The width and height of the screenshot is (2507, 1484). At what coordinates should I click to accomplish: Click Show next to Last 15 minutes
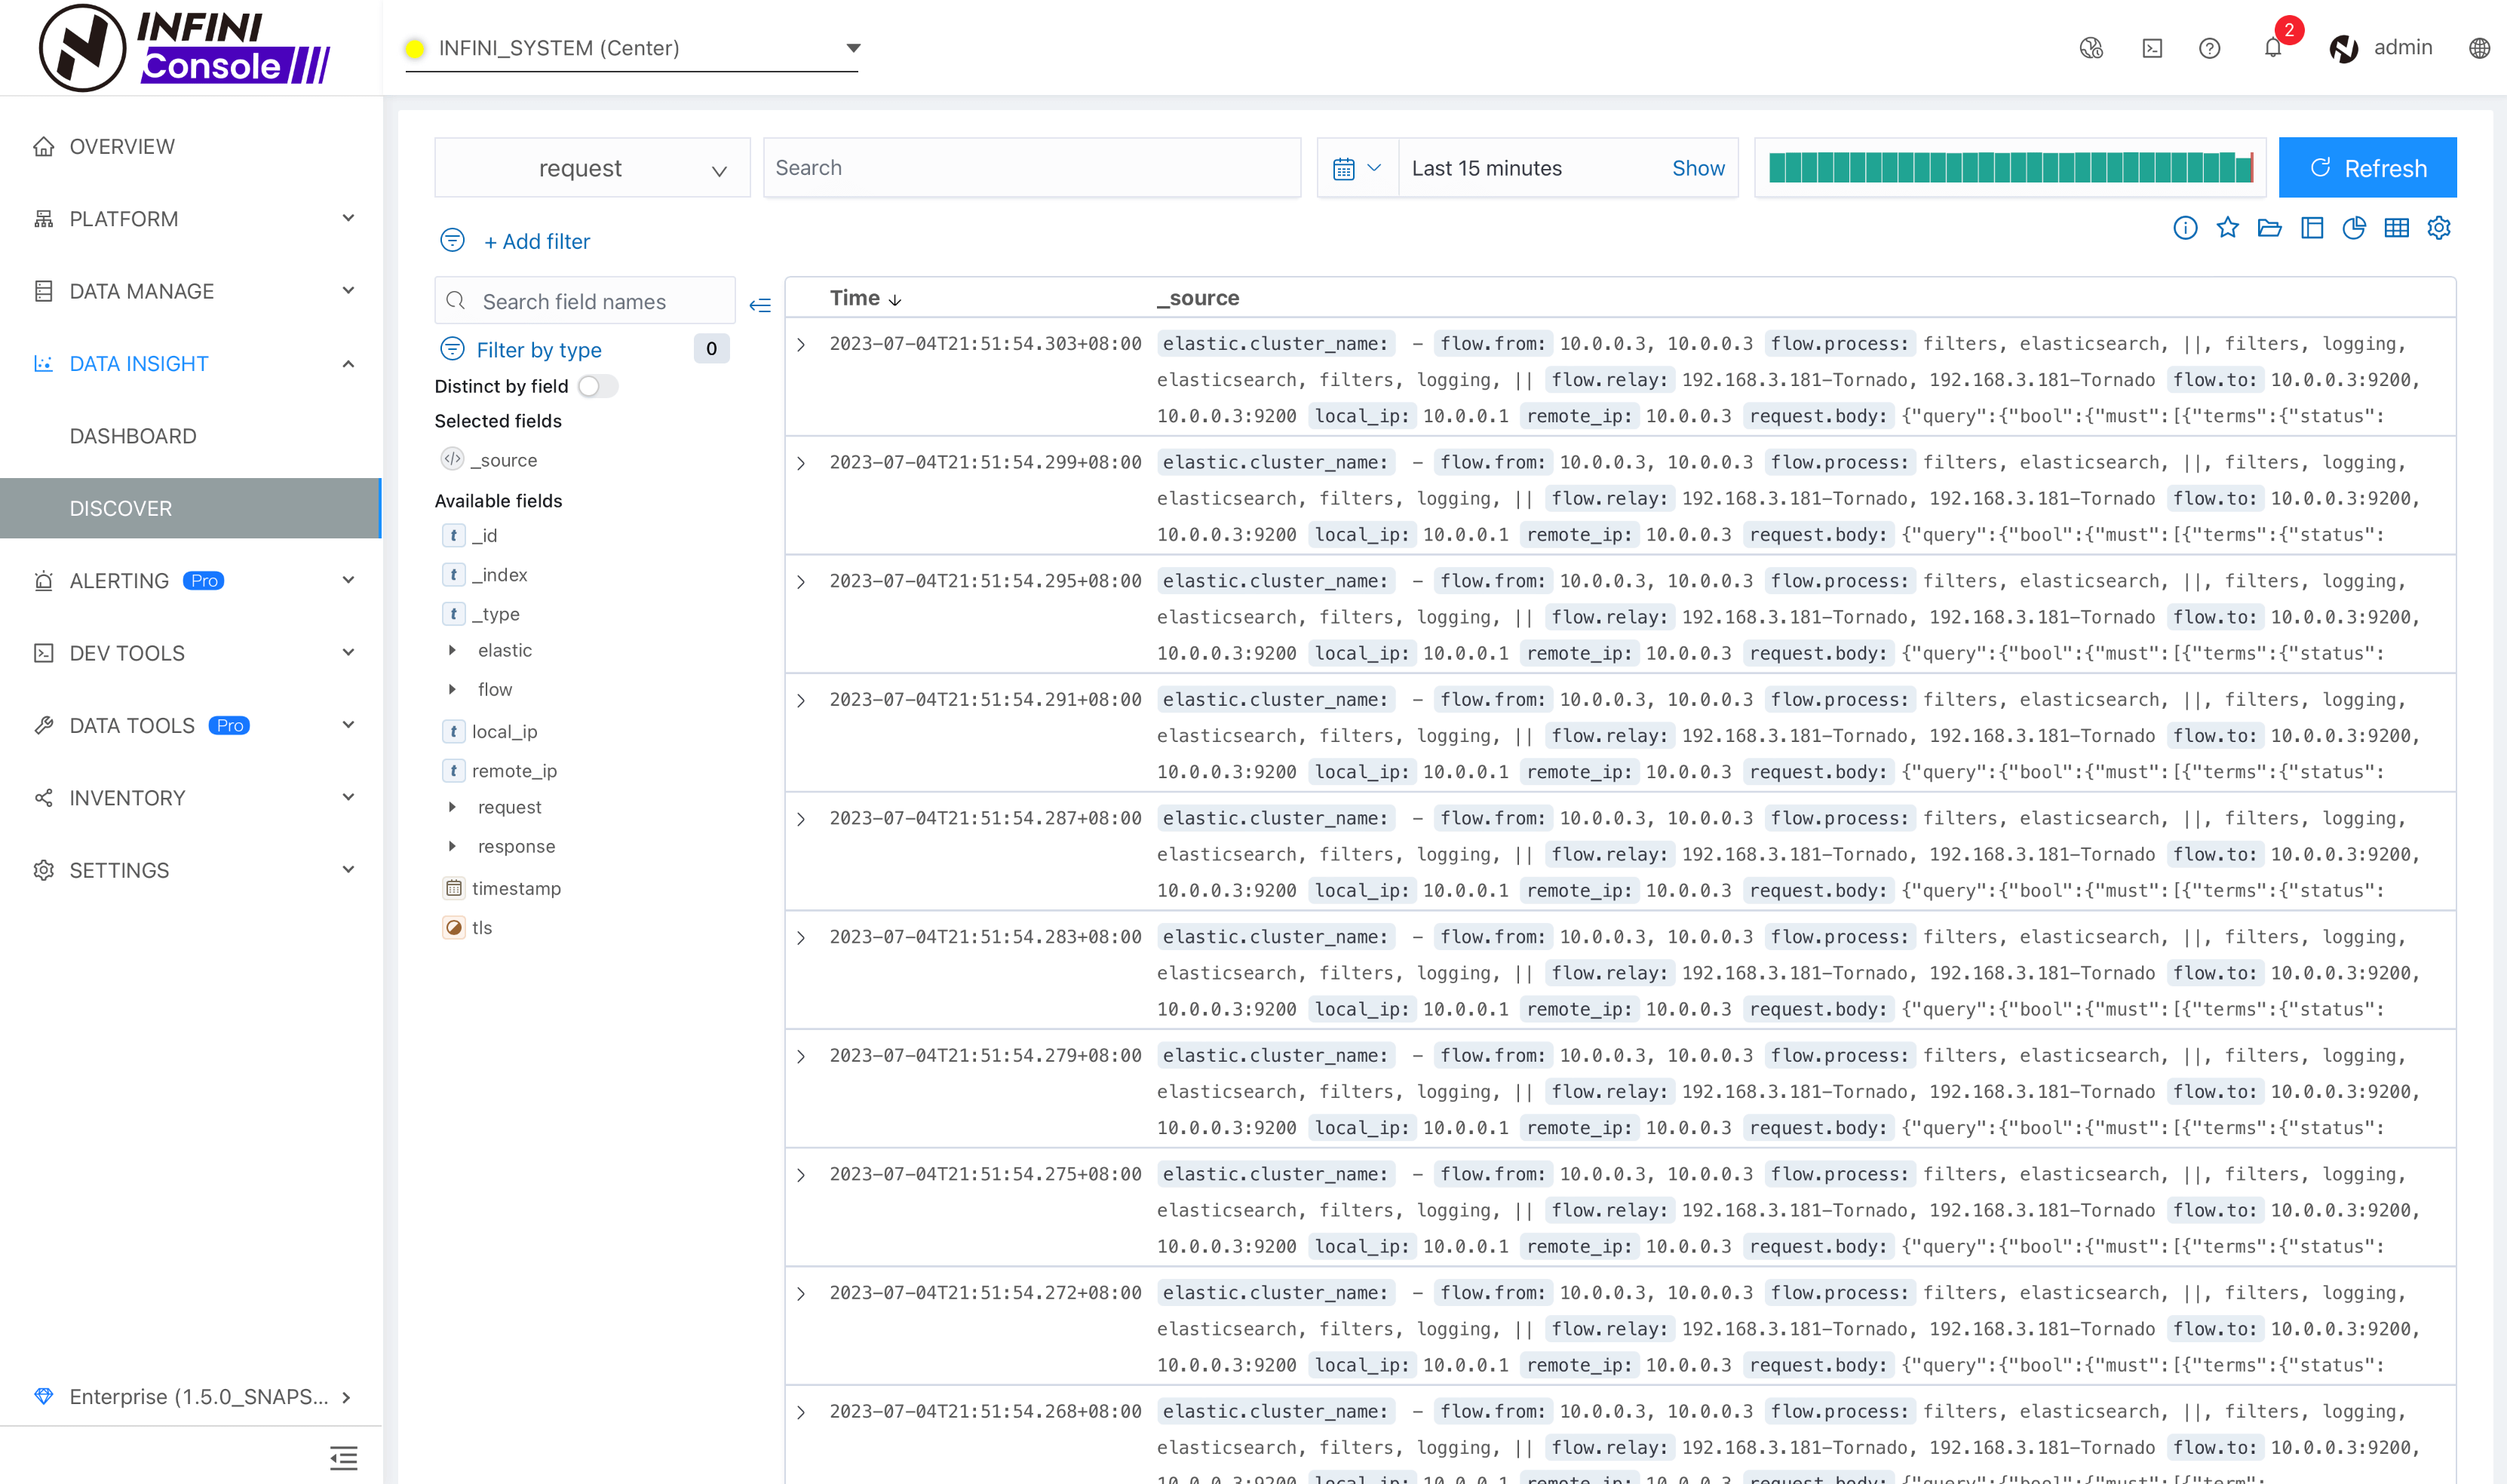[1698, 168]
